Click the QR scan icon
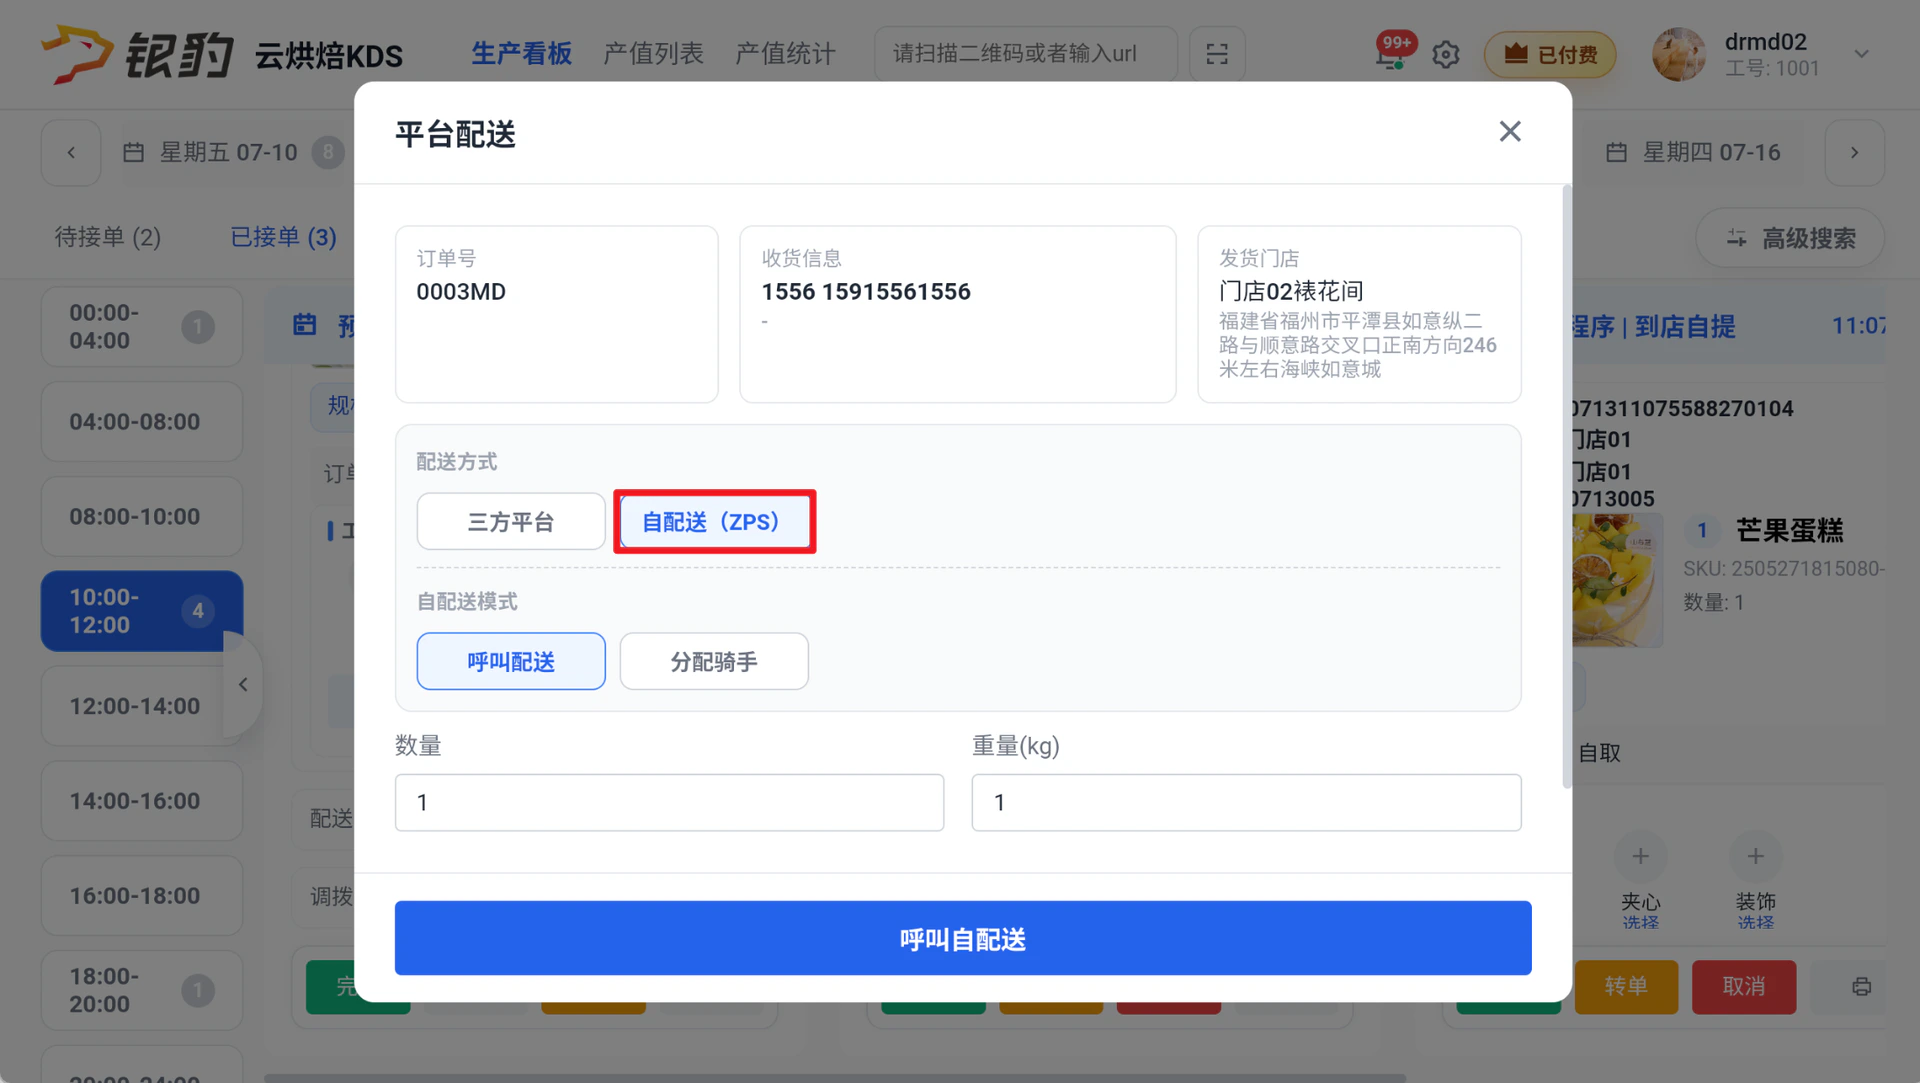The image size is (1920, 1083). (x=1217, y=54)
